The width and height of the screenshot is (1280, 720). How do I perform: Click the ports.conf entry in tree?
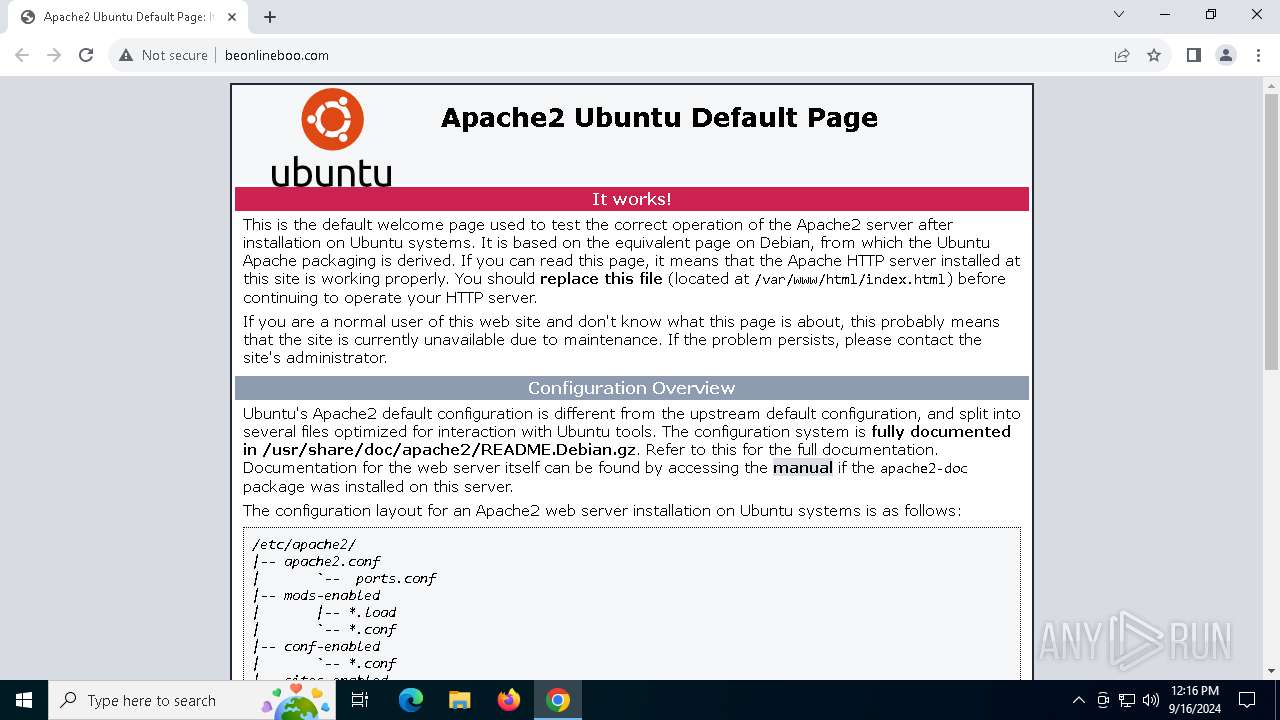pyautogui.click(x=396, y=578)
